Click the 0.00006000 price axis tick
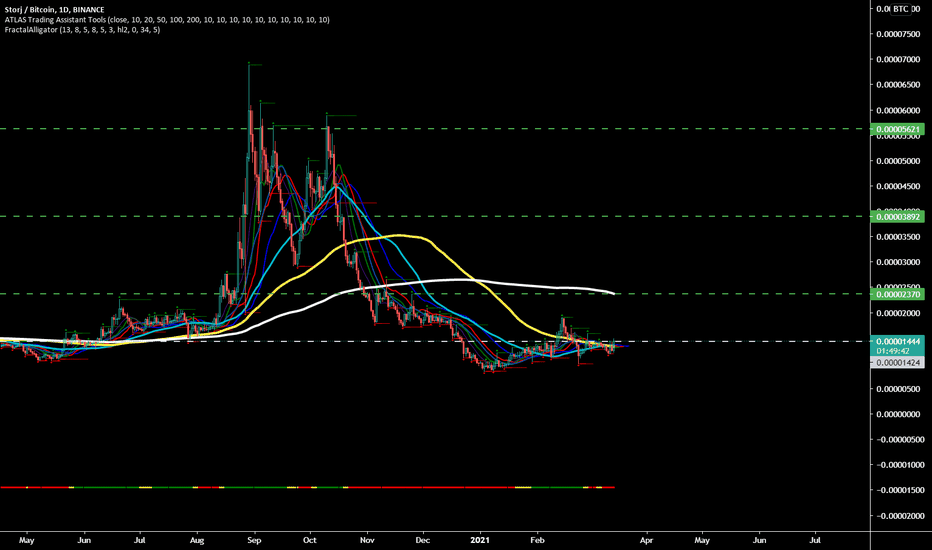The image size is (932, 550). [x=898, y=111]
